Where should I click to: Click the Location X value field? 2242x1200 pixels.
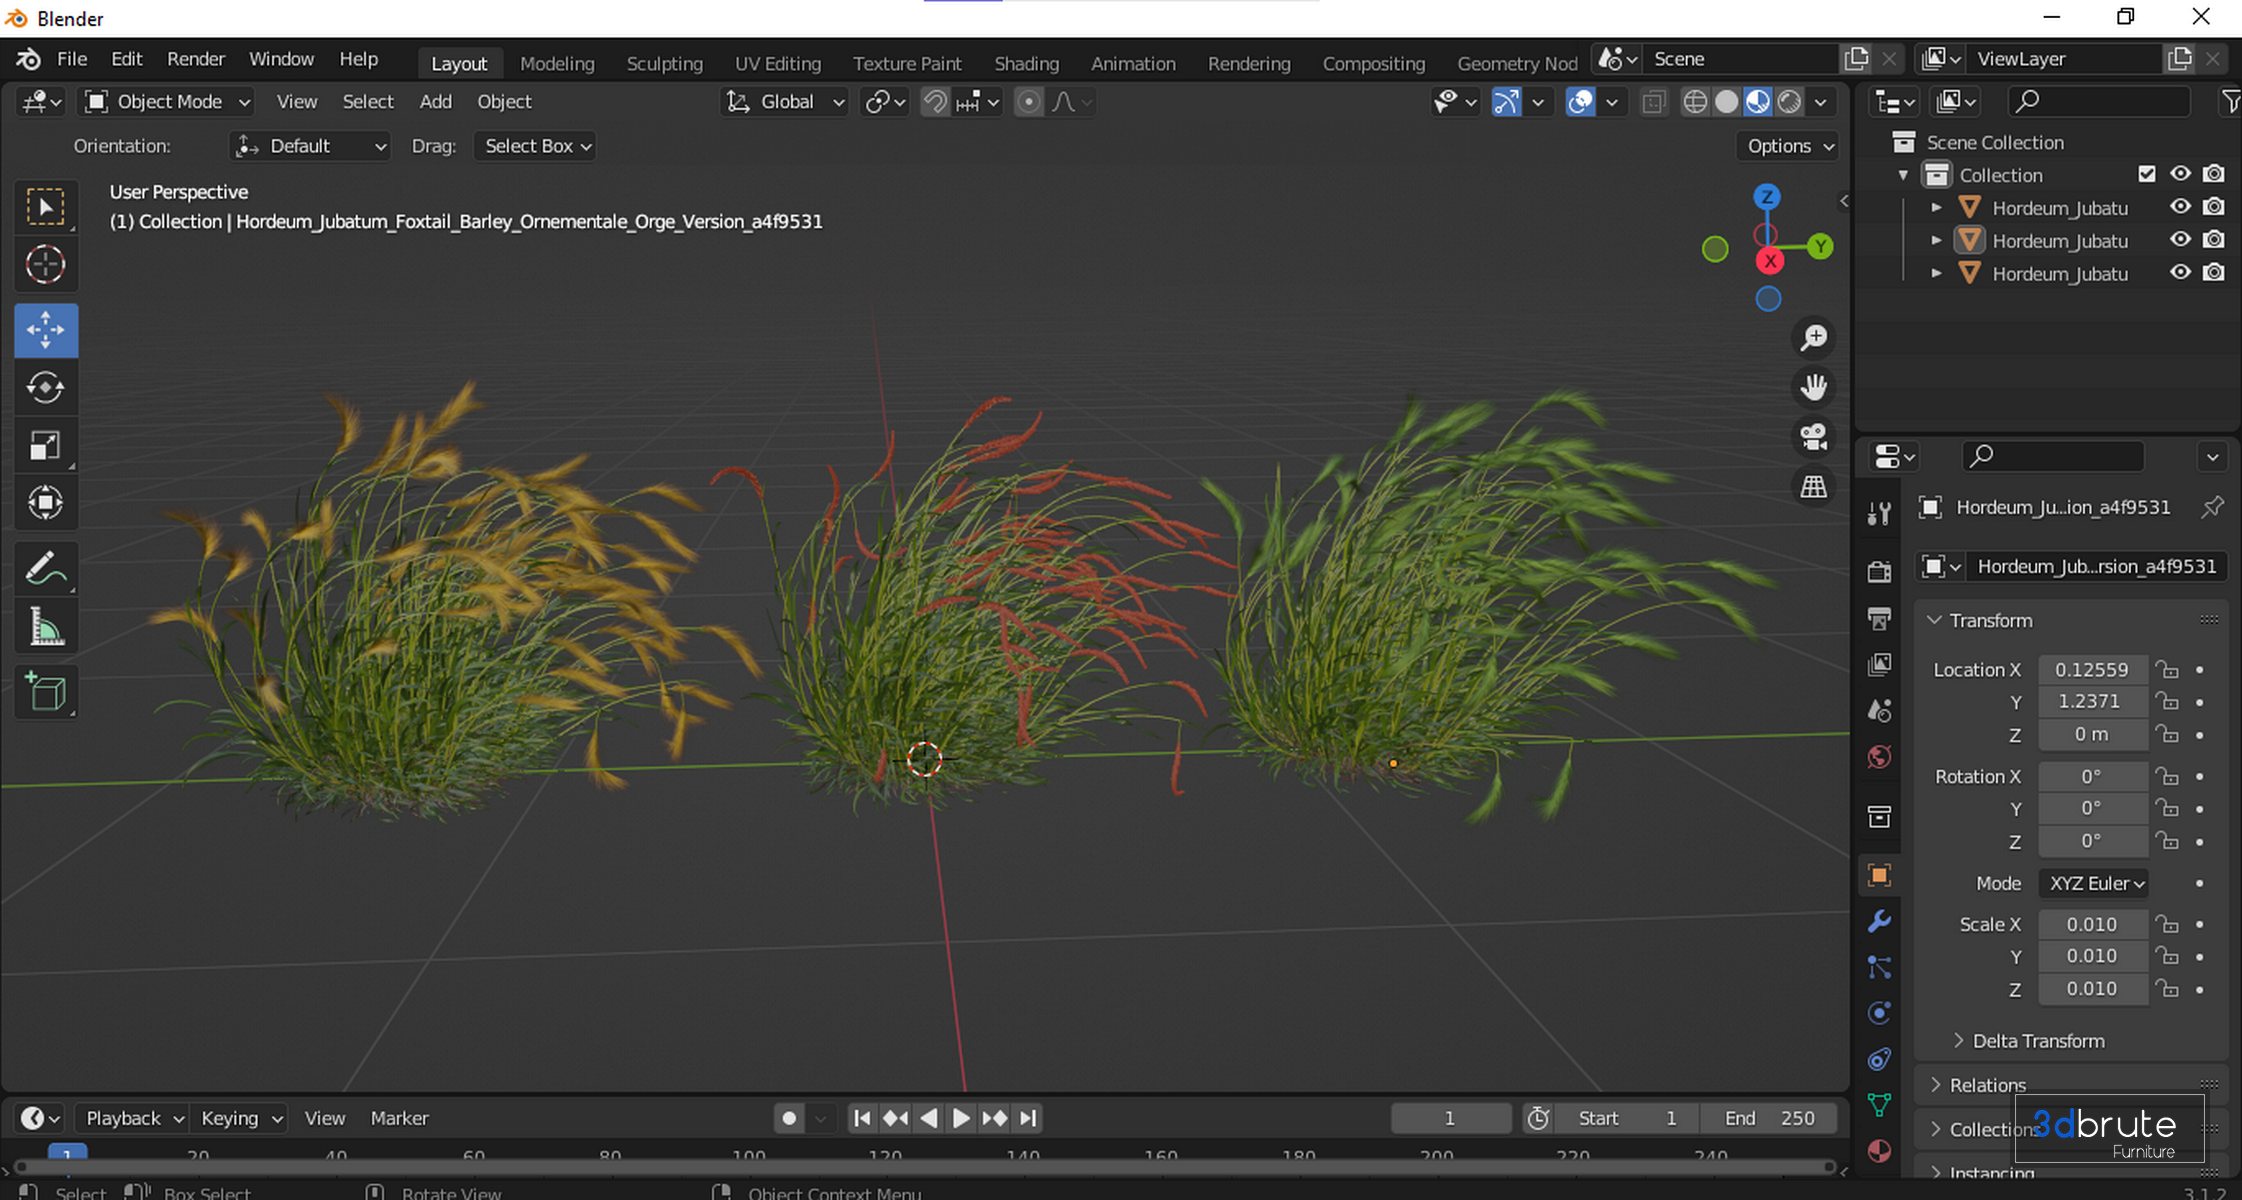point(2091,670)
